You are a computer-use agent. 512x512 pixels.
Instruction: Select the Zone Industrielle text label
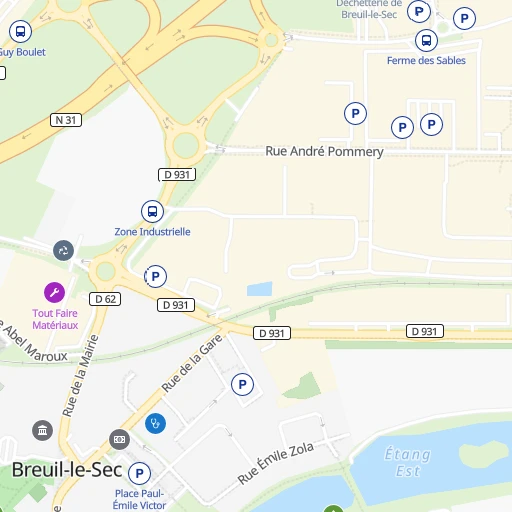coord(152,232)
